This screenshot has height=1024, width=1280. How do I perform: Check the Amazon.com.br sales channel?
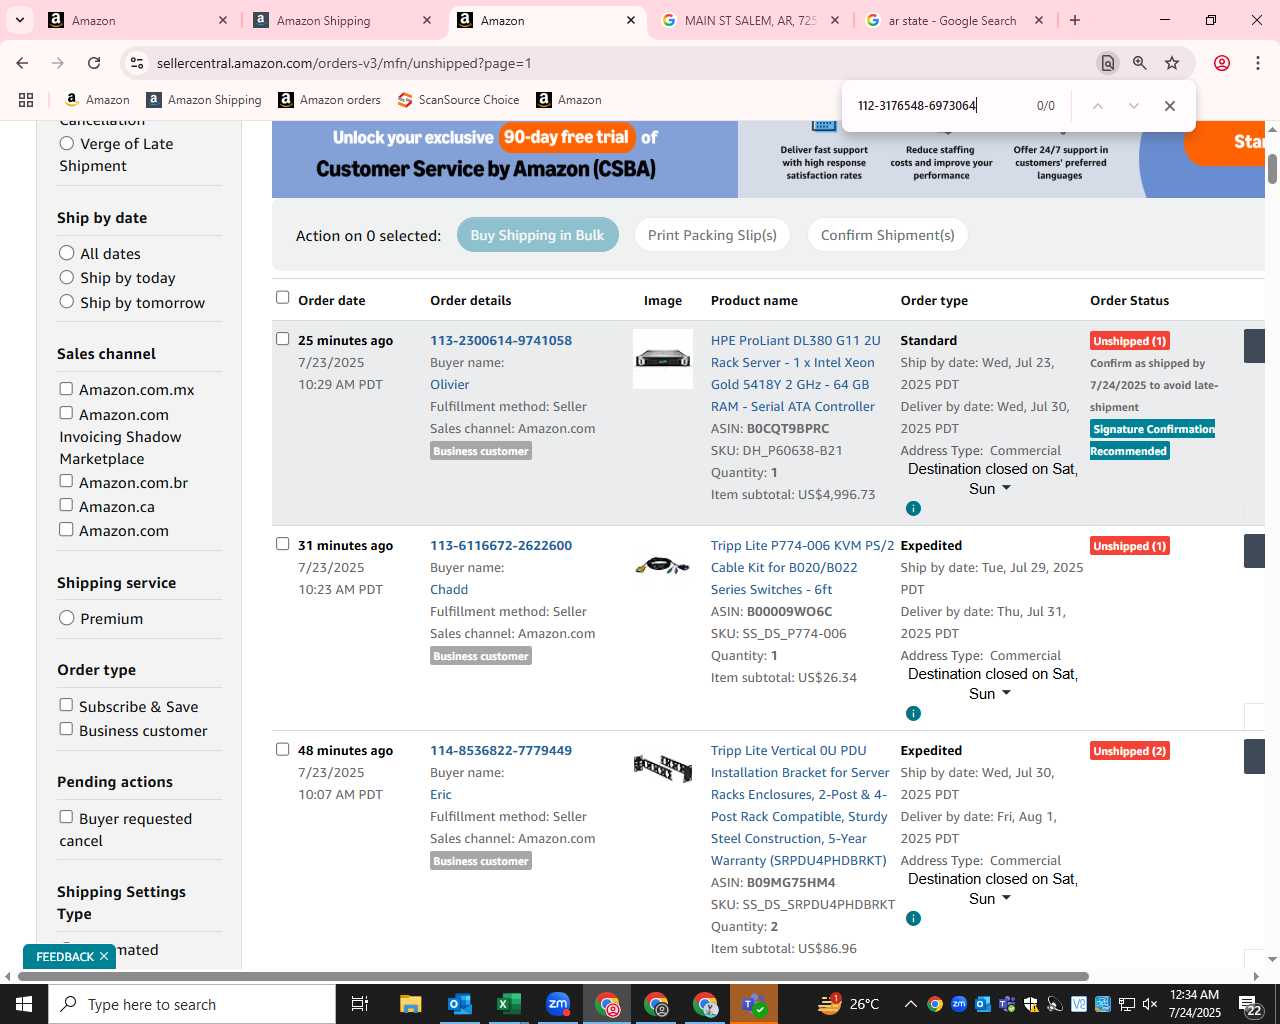66,481
